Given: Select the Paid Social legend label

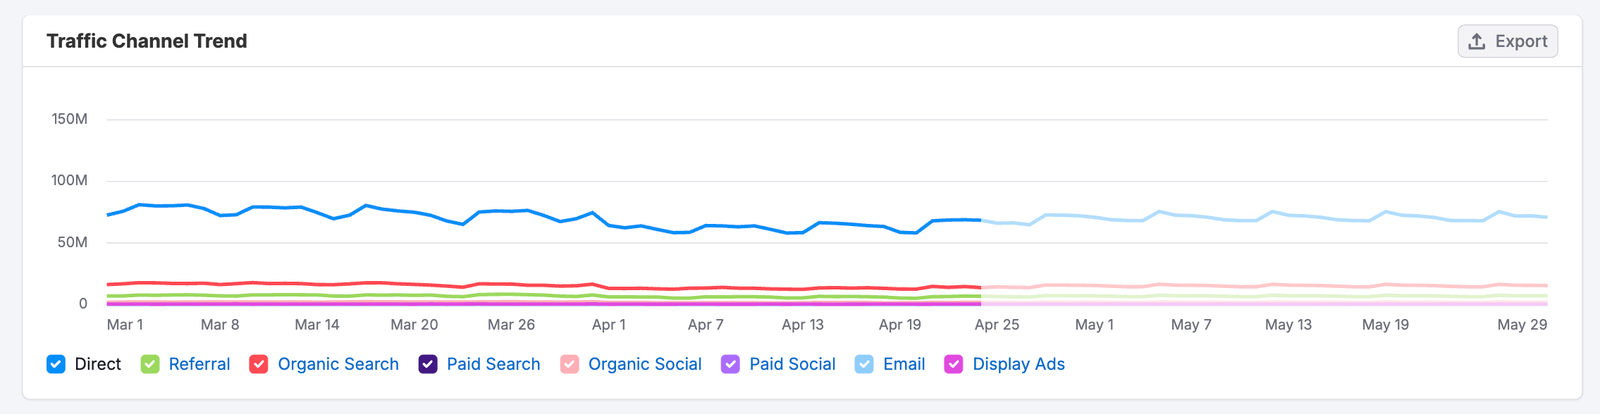Looking at the screenshot, I should (792, 364).
